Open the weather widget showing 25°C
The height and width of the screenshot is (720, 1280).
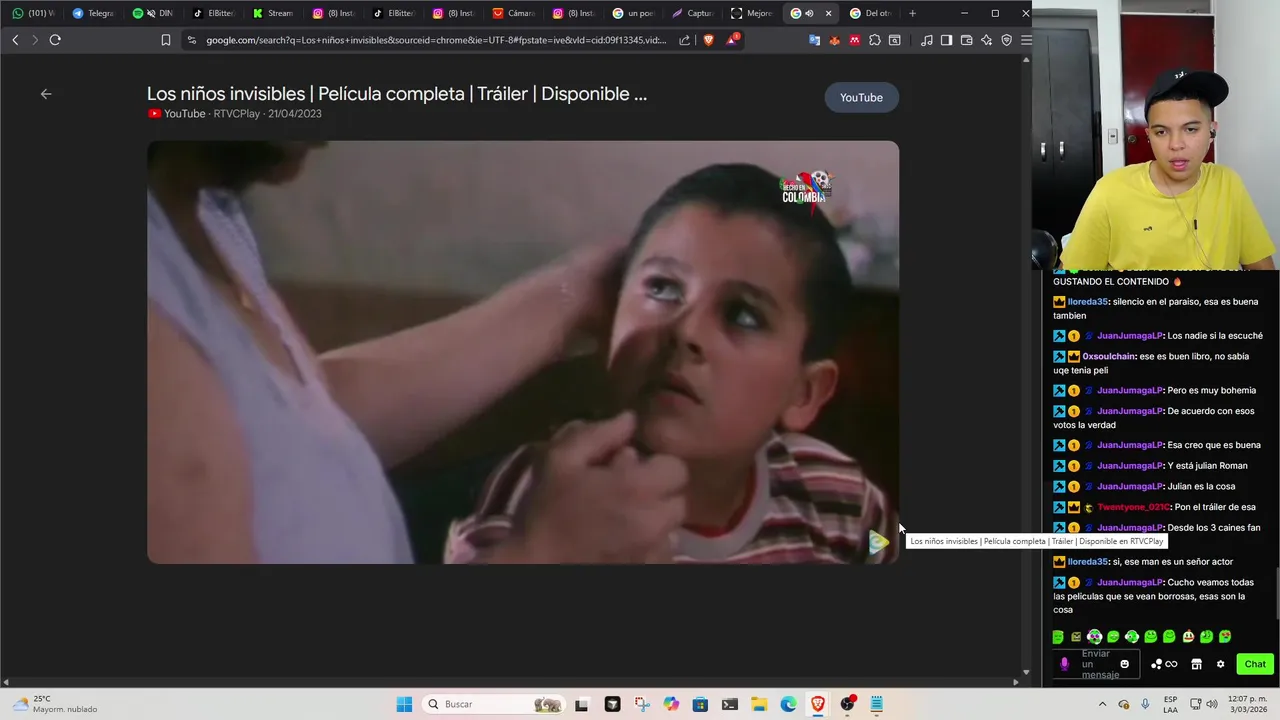(x=56, y=704)
